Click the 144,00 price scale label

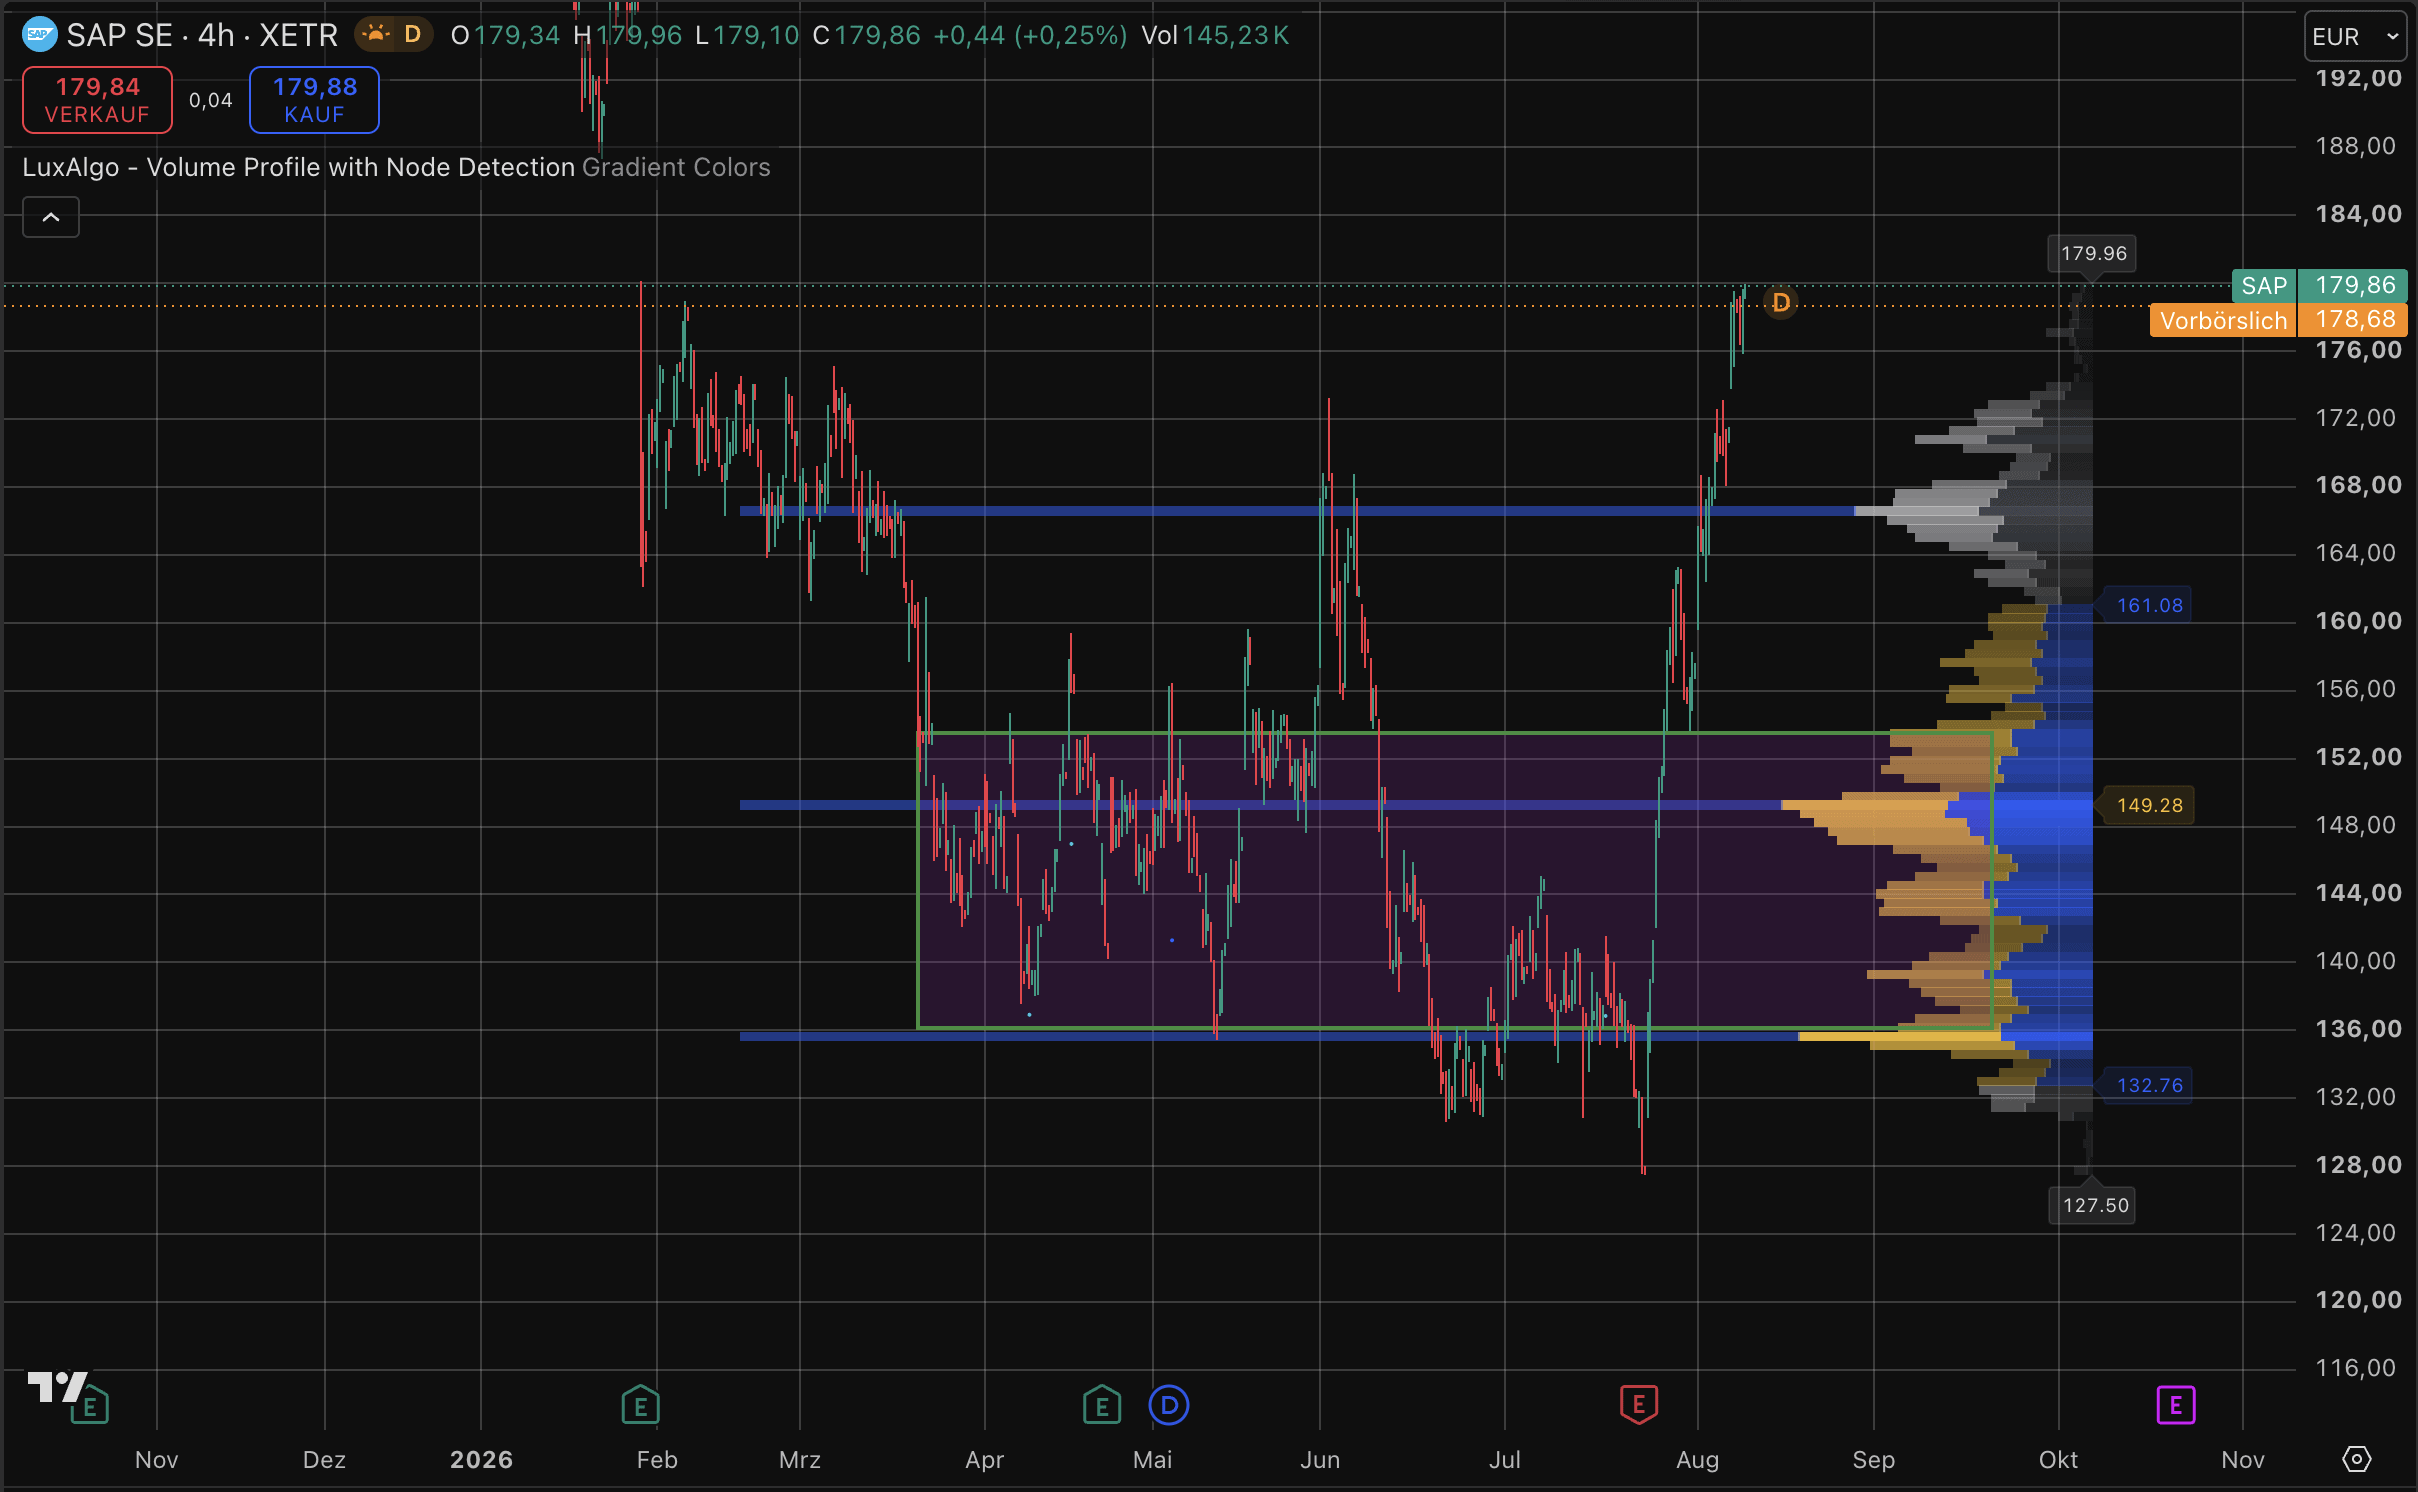[x=2358, y=893]
